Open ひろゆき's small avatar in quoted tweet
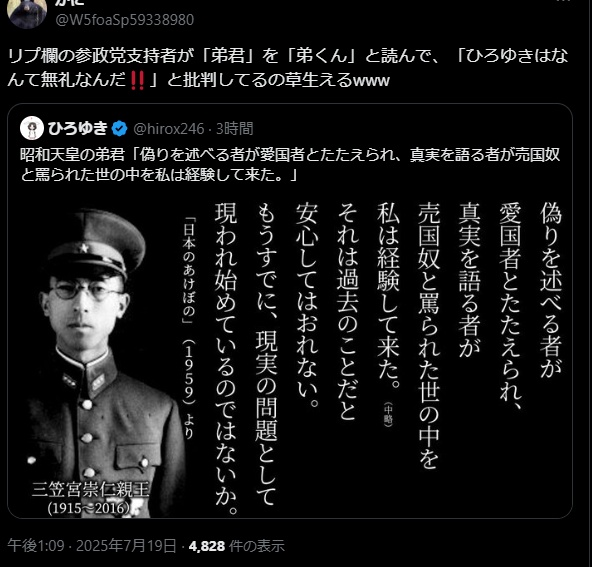This screenshot has width=592, height=567. click(32, 128)
